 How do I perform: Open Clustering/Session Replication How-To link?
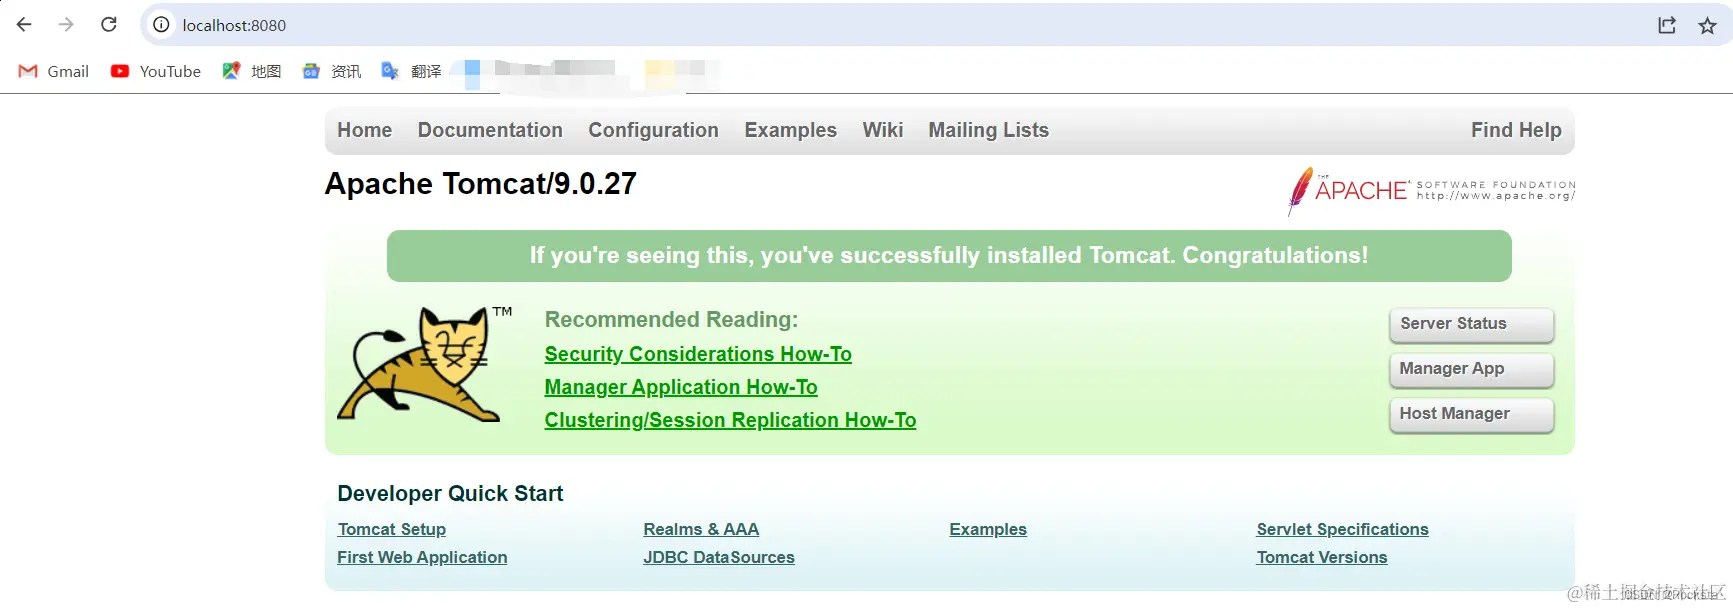point(730,420)
